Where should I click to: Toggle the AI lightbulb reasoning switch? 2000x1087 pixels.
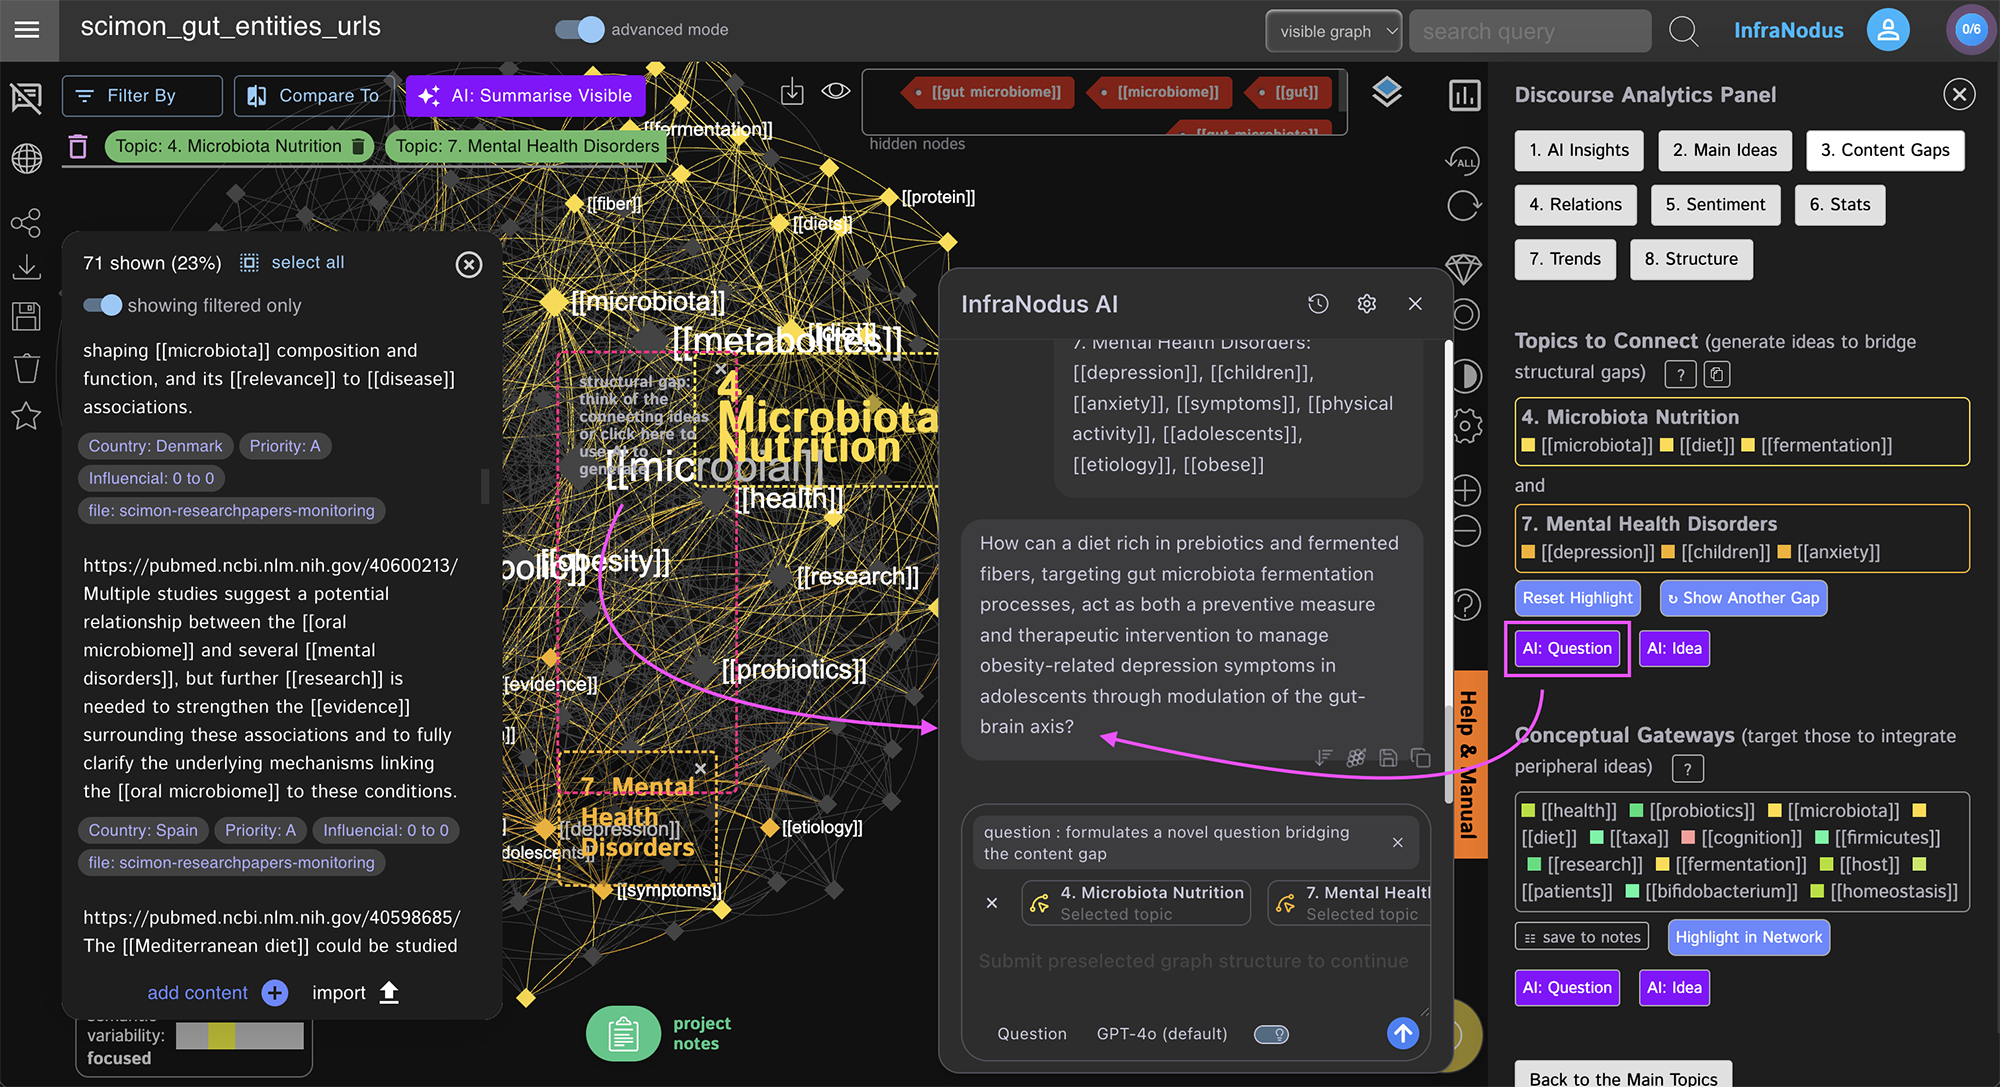pos(1271,1034)
